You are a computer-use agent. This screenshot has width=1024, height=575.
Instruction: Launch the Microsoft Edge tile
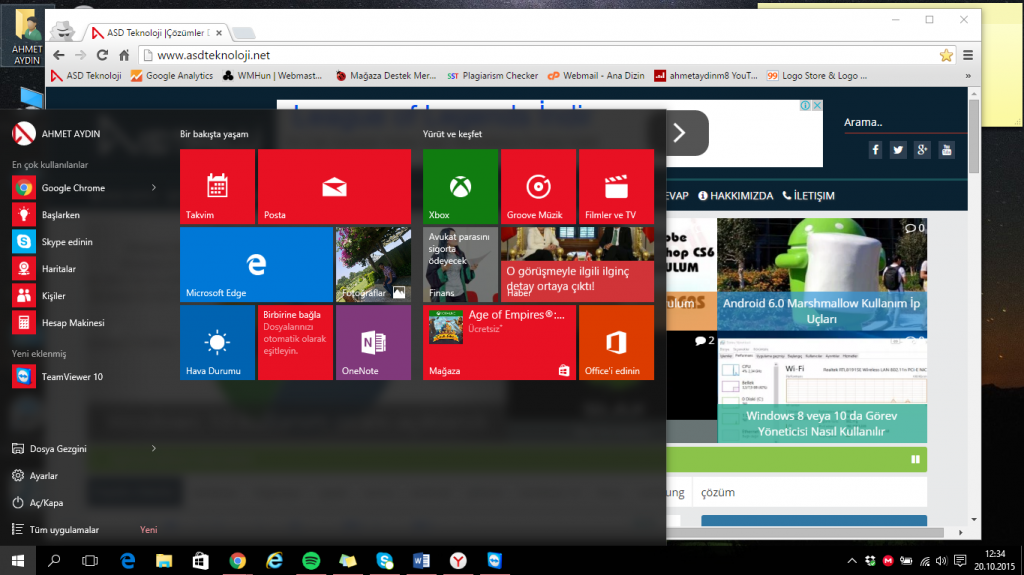(x=257, y=265)
